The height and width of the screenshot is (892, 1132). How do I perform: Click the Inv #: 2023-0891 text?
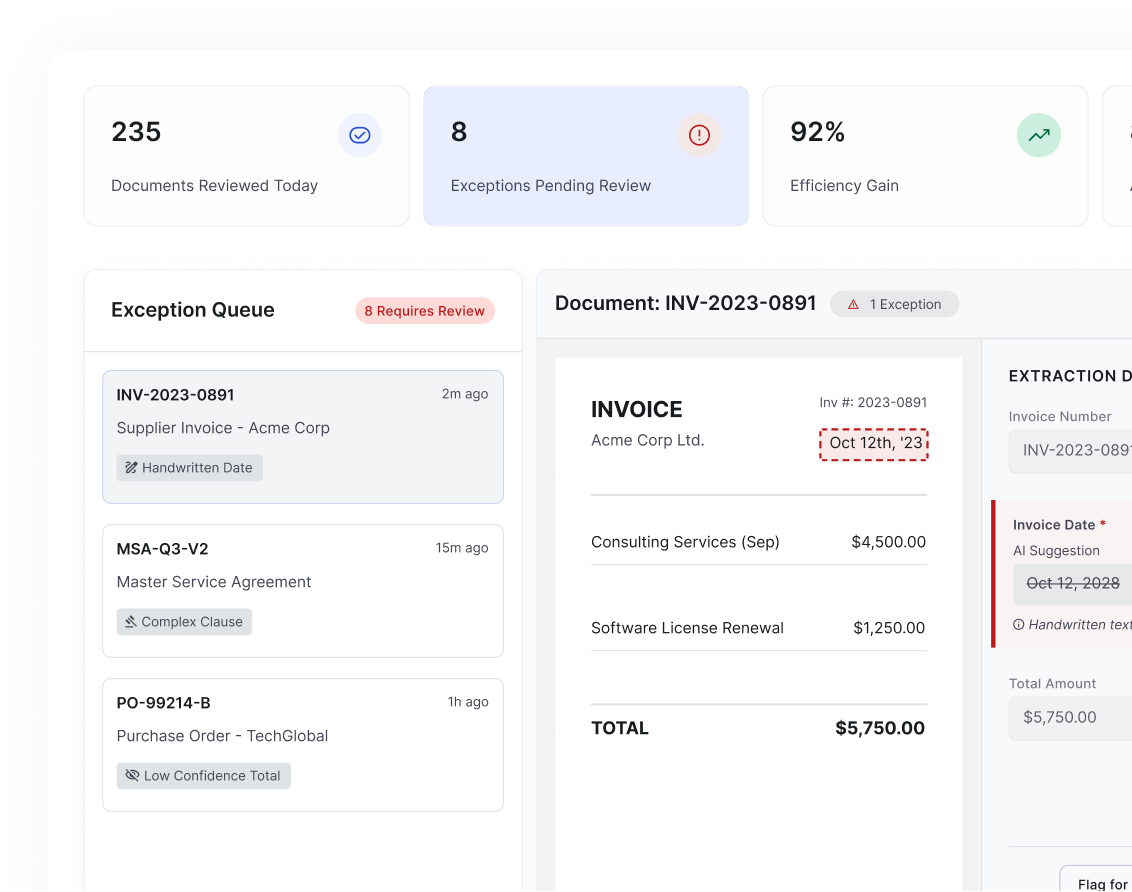pos(873,402)
